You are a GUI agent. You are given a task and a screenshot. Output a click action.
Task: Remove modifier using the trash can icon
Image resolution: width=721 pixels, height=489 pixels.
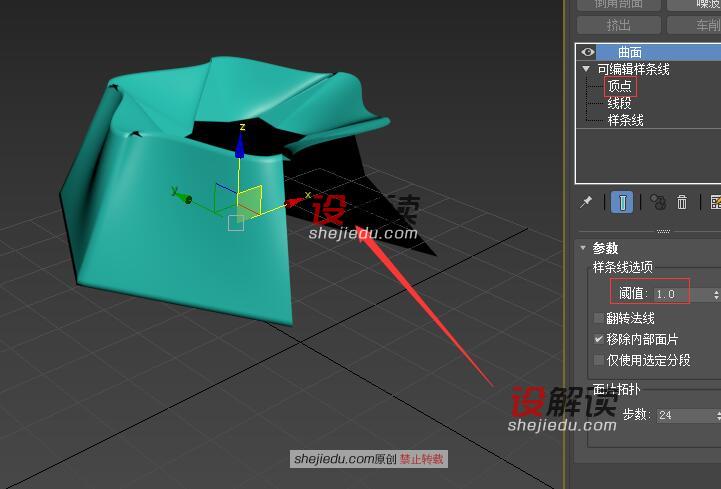pyautogui.click(x=682, y=202)
